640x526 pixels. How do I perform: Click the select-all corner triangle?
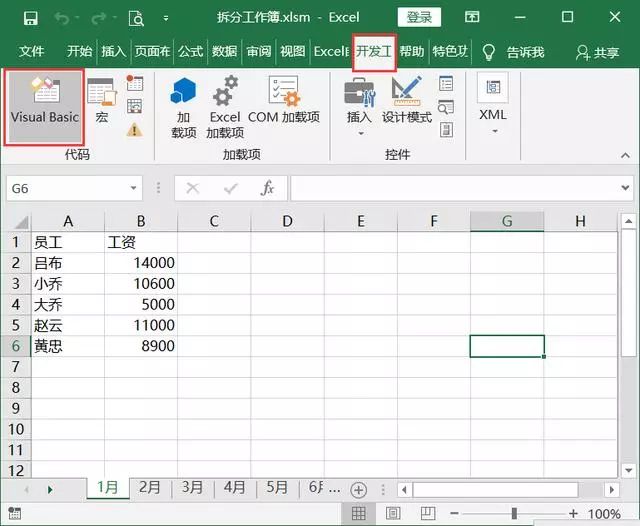[20, 222]
